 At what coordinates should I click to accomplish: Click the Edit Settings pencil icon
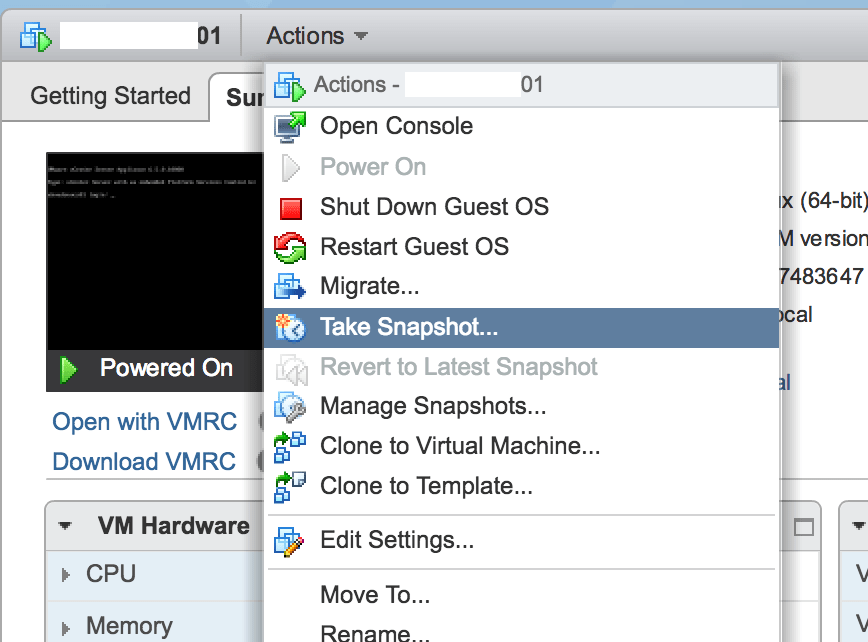pyautogui.click(x=290, y=541)
